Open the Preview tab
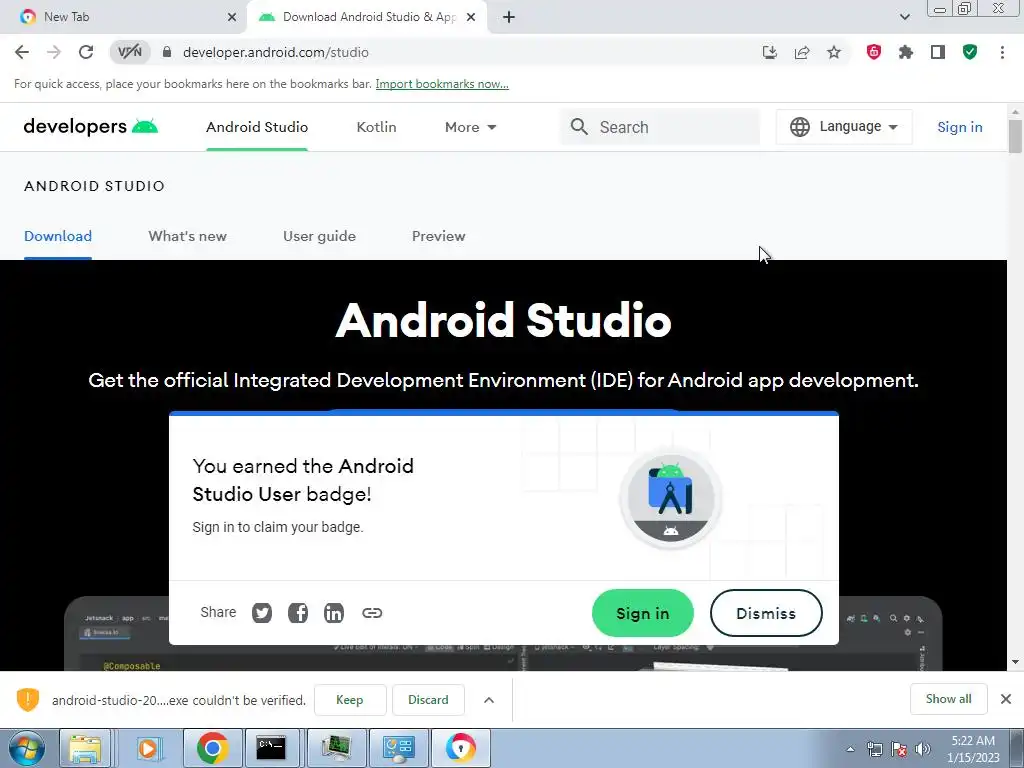The height and width of the screenshot is (768, 1024). [438, 236]
